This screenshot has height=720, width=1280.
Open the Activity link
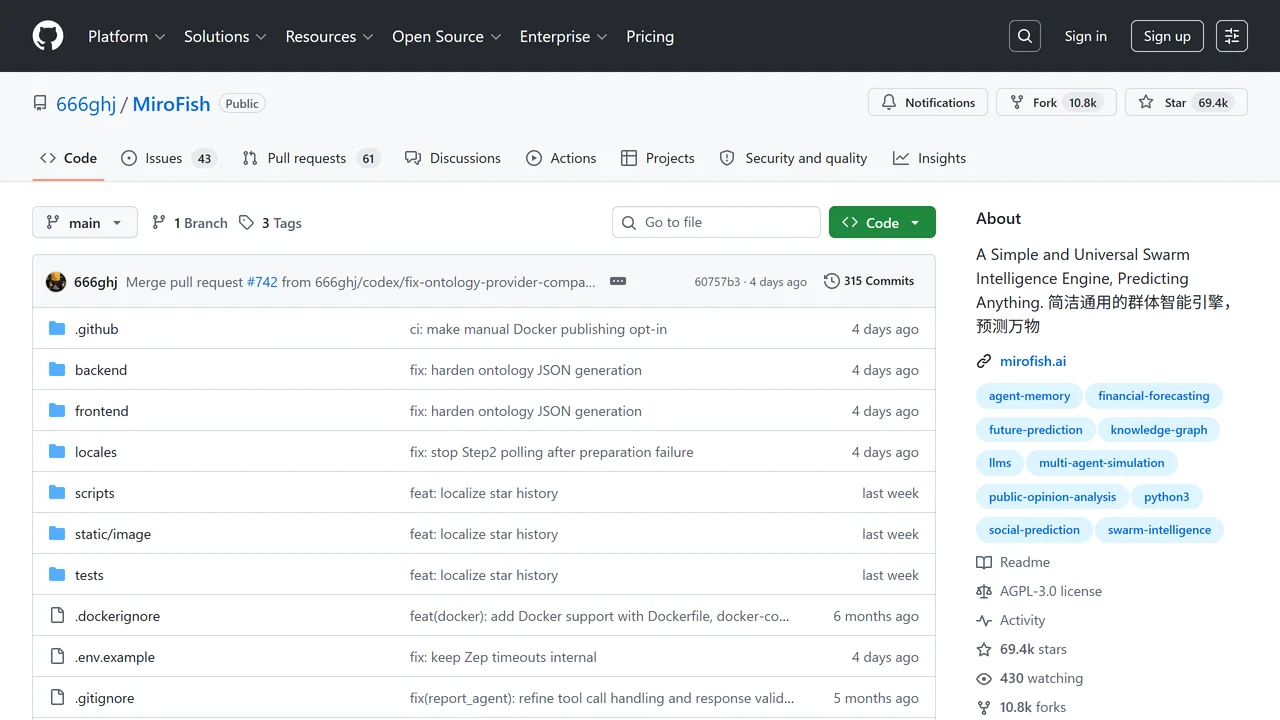(1011, 620)
